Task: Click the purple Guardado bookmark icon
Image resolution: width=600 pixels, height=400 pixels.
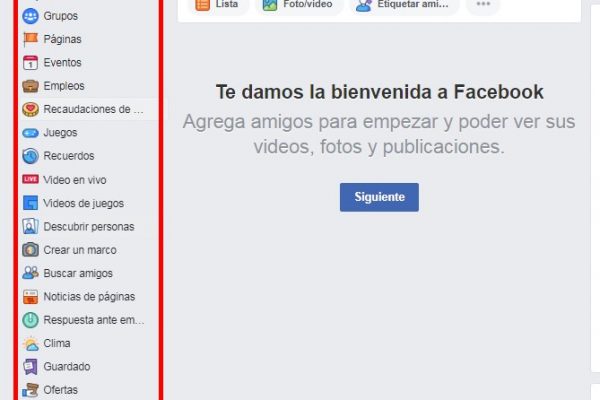Action: click(30, 367)
